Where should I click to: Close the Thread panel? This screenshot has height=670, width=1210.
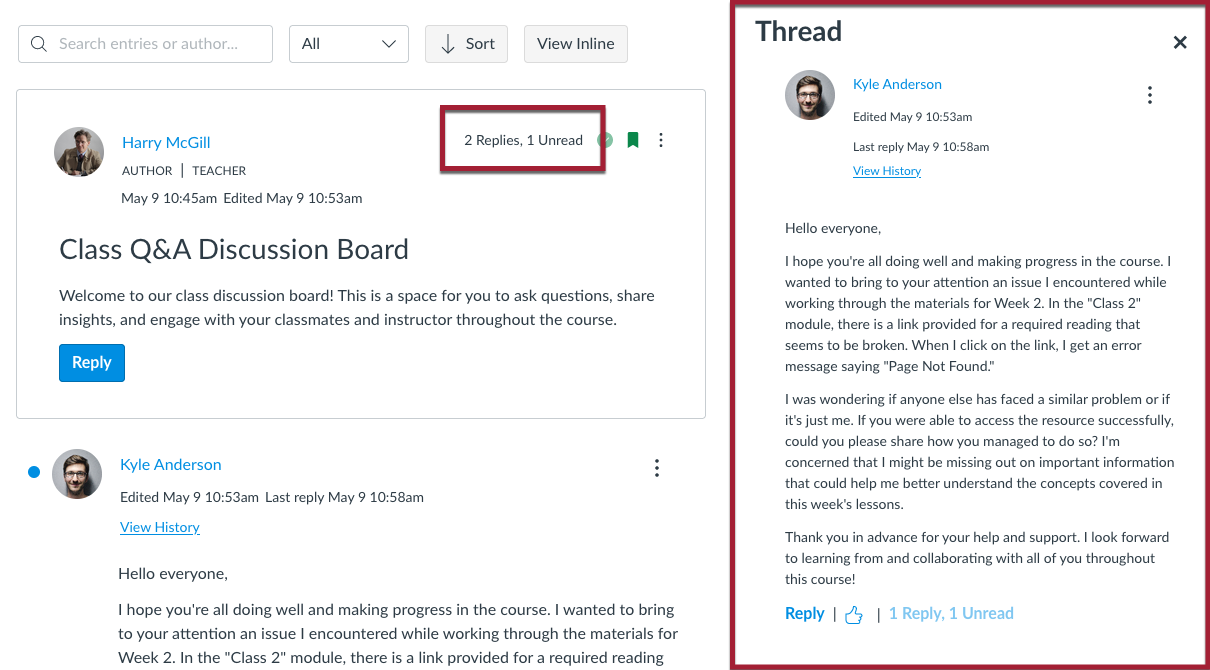1180,42
